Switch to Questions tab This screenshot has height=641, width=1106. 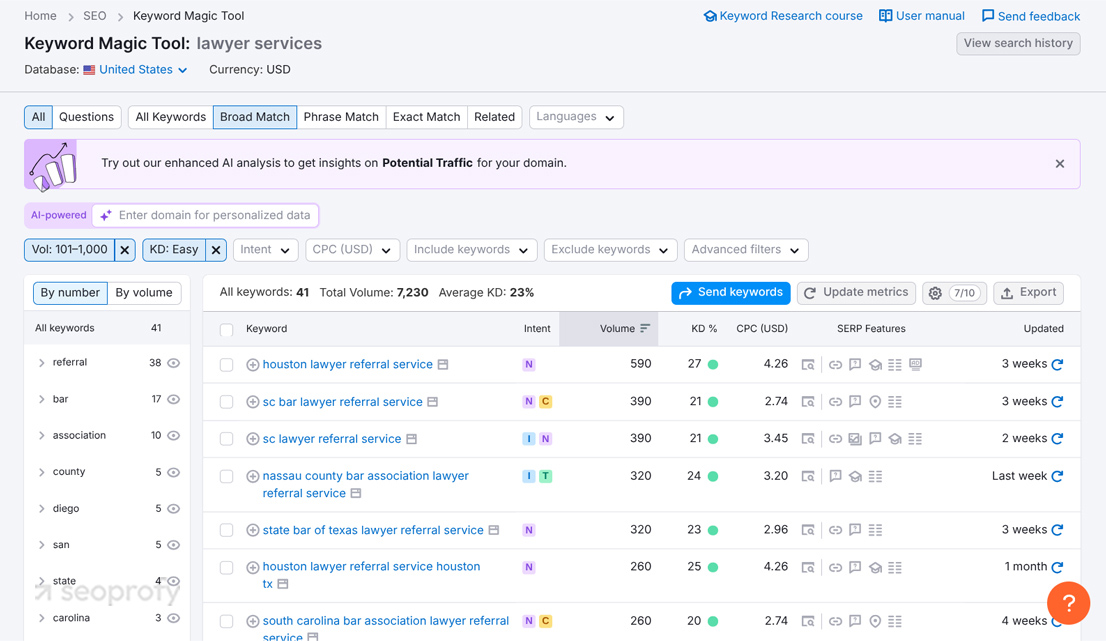pos(86,117)
